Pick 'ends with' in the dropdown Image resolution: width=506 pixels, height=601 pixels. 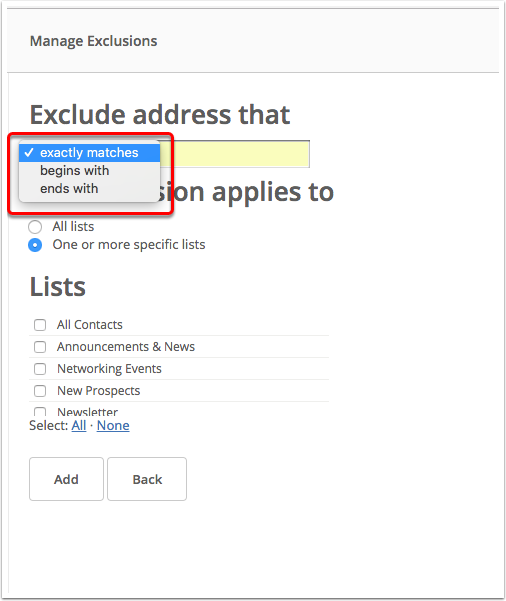pyautogui.click(x=89, y=189)
